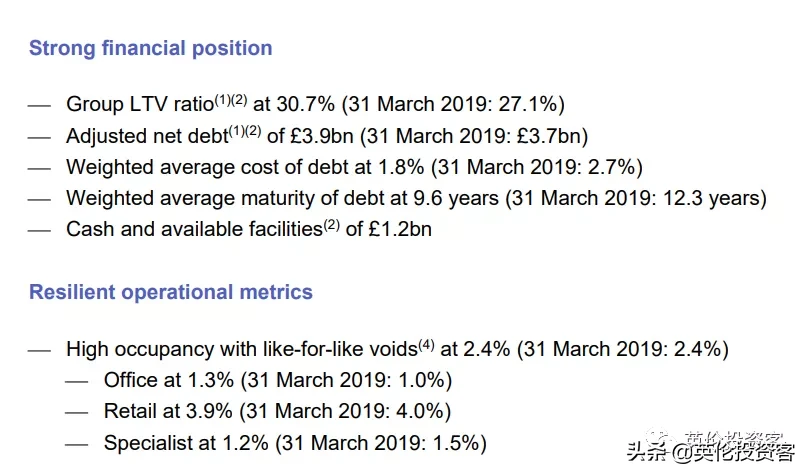Viewport: 809px width, 476px height.
Task: Select the "Office at 1.3%" sub-item
Action: [278, 380]
